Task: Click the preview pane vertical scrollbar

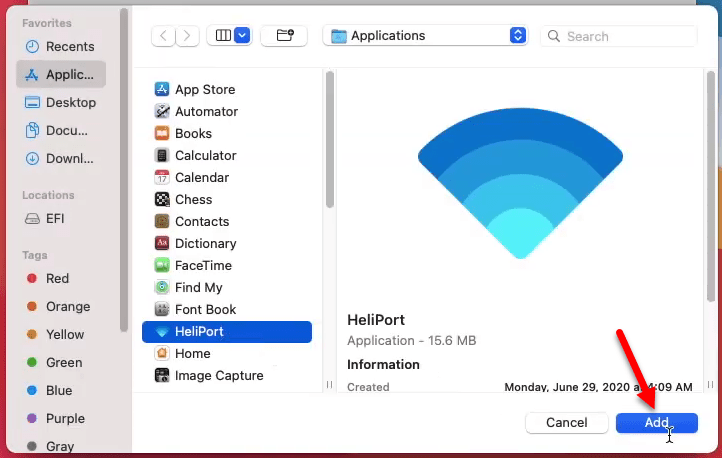Action: coord(710,186)
